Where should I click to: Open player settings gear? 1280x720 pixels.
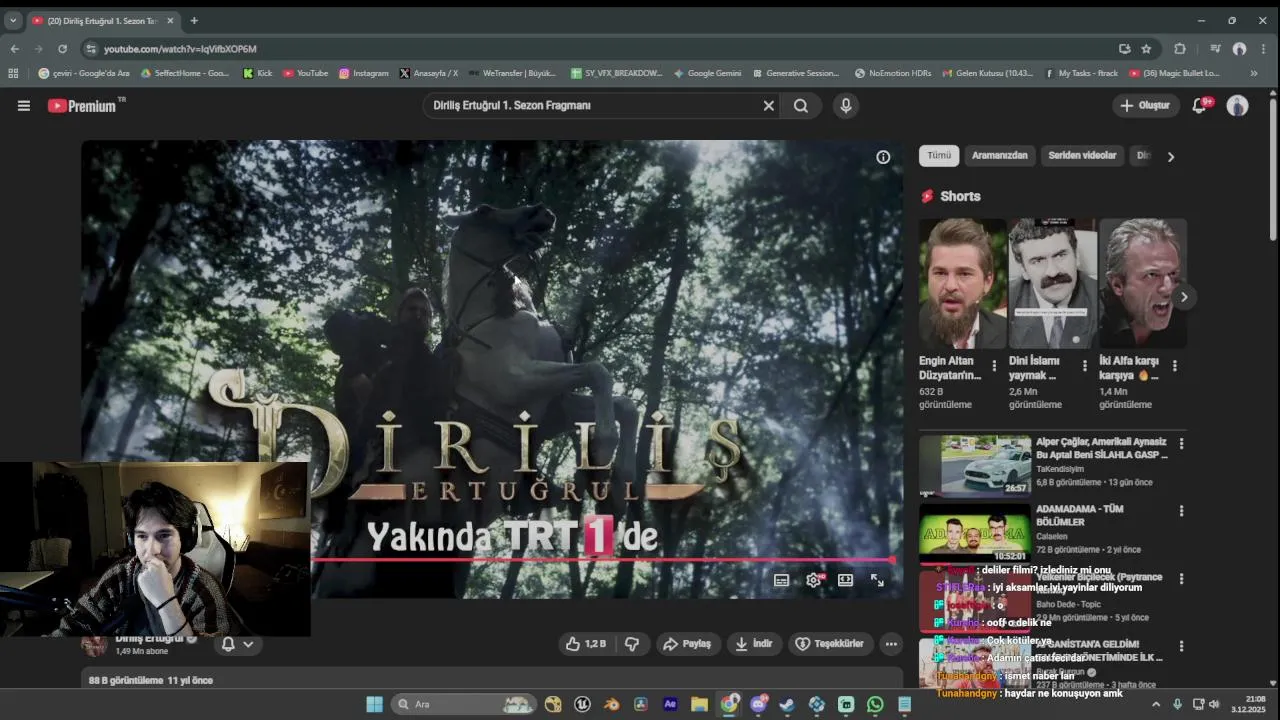tap(814, 580)
